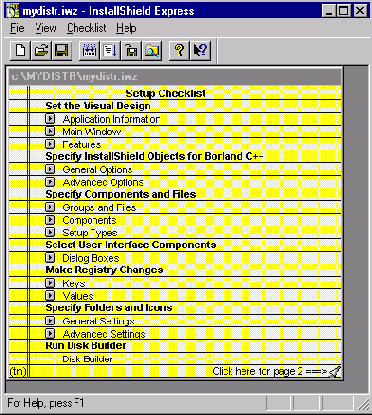Click 'Make Registry Changes' heading
This screenshot has width=372, height=415.
pyautogui.click(x=104, y=270)
